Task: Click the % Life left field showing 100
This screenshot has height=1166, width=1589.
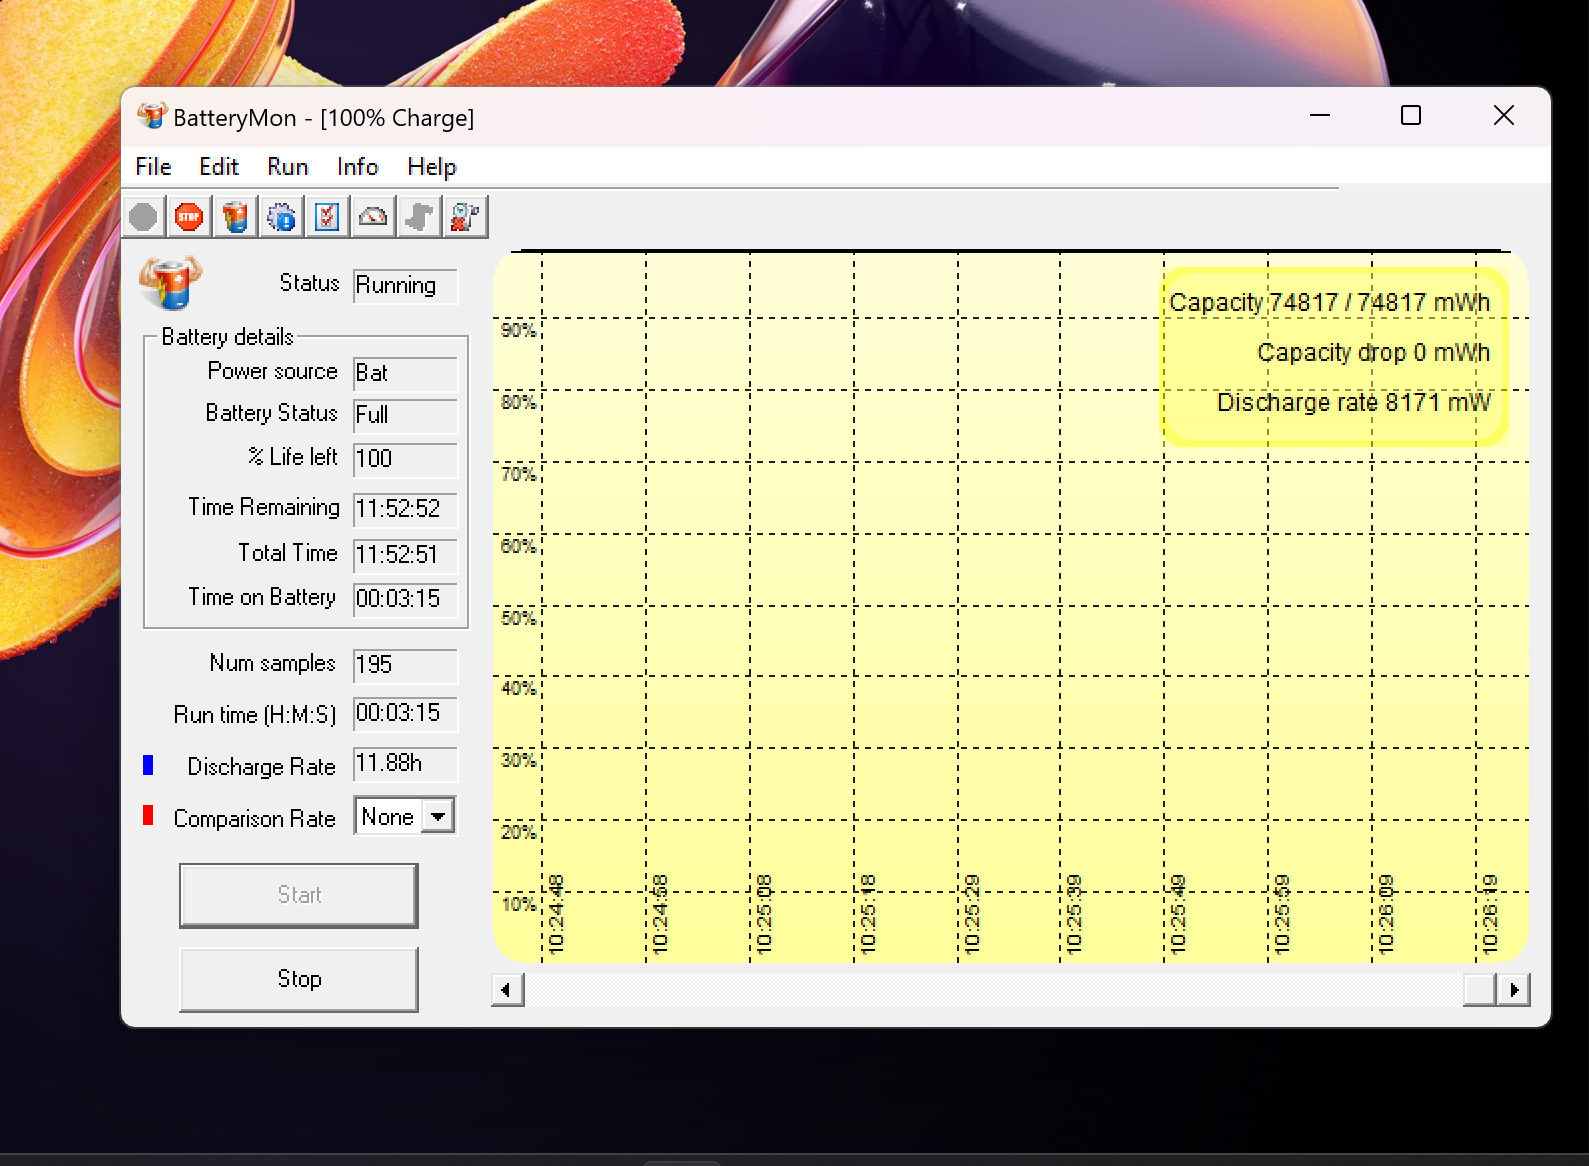Action: pos(405,459)
